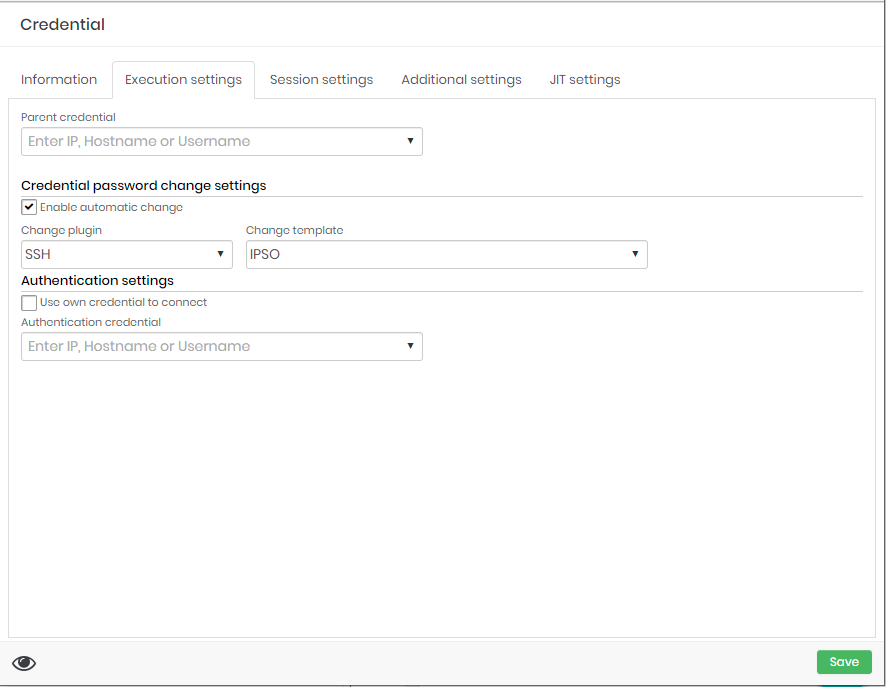Screen dimensions: 886x687
Task: Open the SSH change plugin dropdown
Action: [x=127, y=254]
